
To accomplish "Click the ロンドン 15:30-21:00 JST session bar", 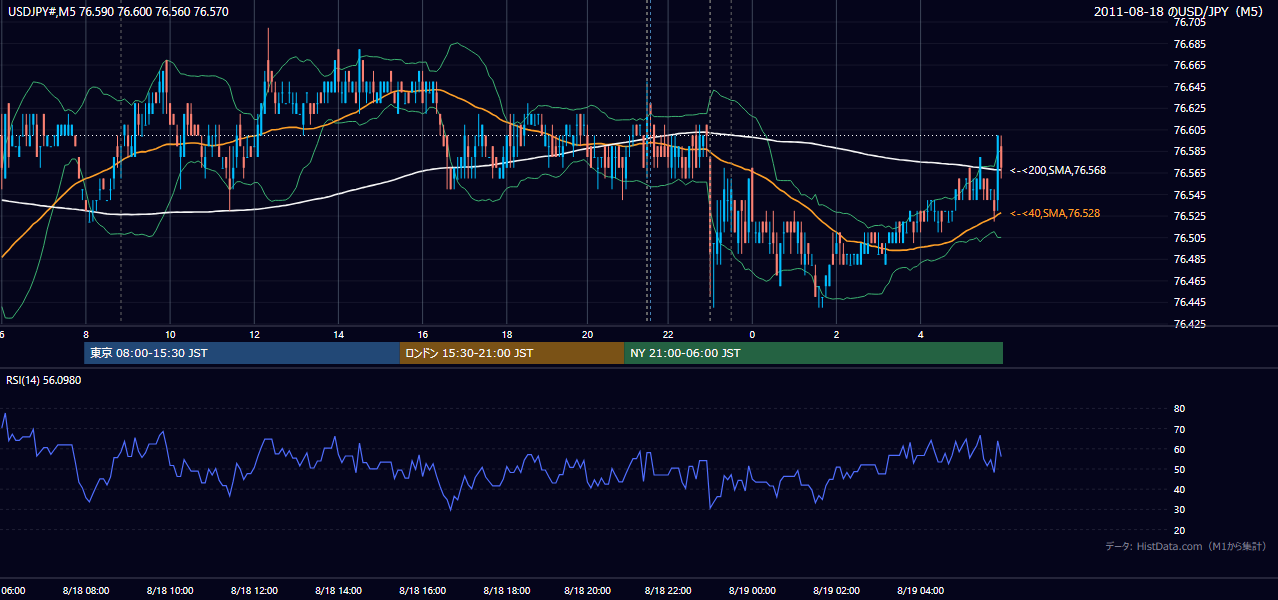I will tap(511, 353).
